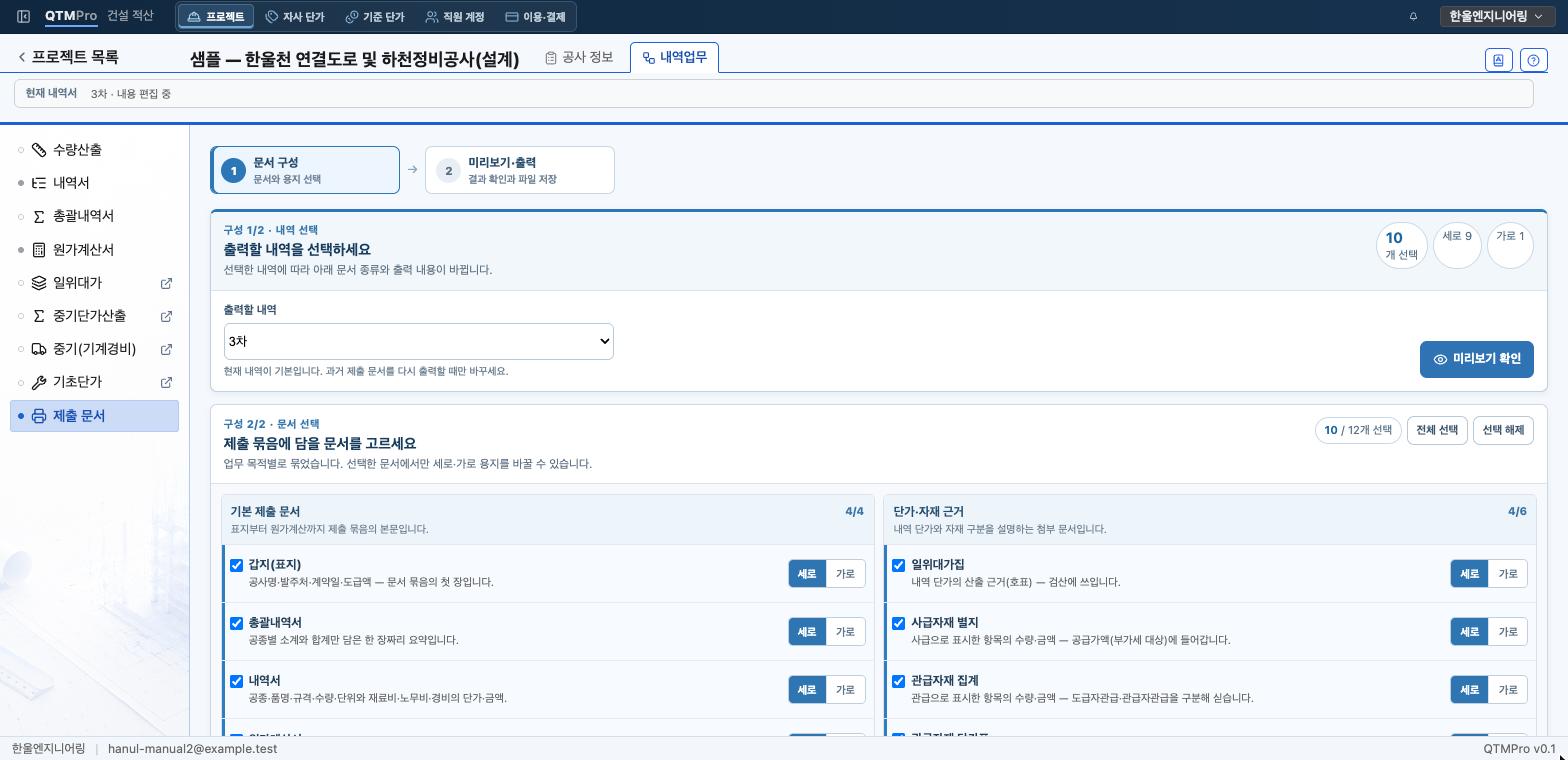Click the calculator icon for 원가계산서
The width and height of the screenshot is (1568, 760).
[39, 250]
